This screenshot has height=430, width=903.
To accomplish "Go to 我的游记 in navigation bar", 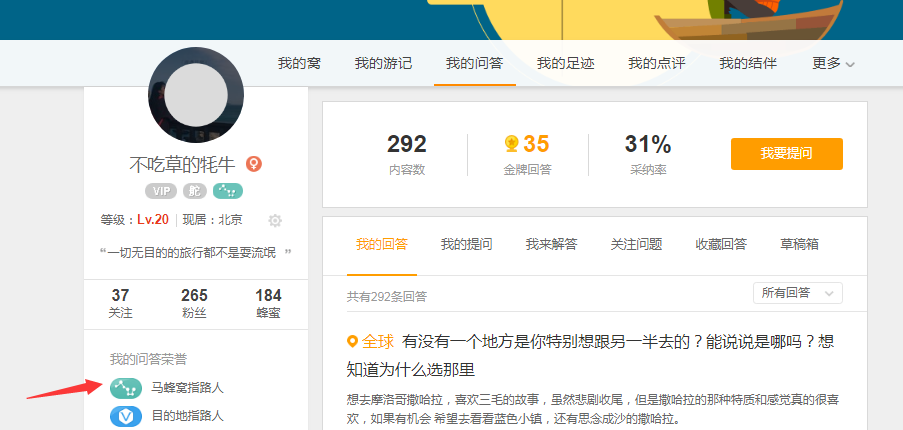I will [x=383, y=63].
